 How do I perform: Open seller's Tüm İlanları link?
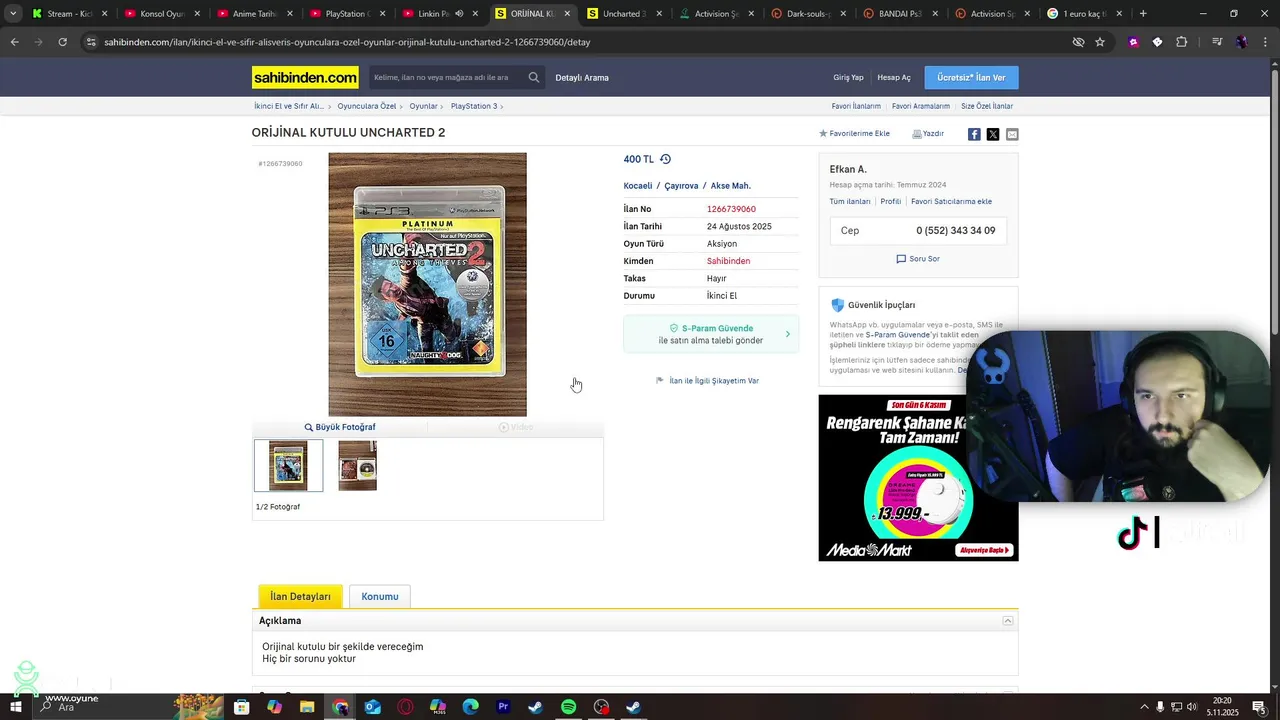[850, 201]
